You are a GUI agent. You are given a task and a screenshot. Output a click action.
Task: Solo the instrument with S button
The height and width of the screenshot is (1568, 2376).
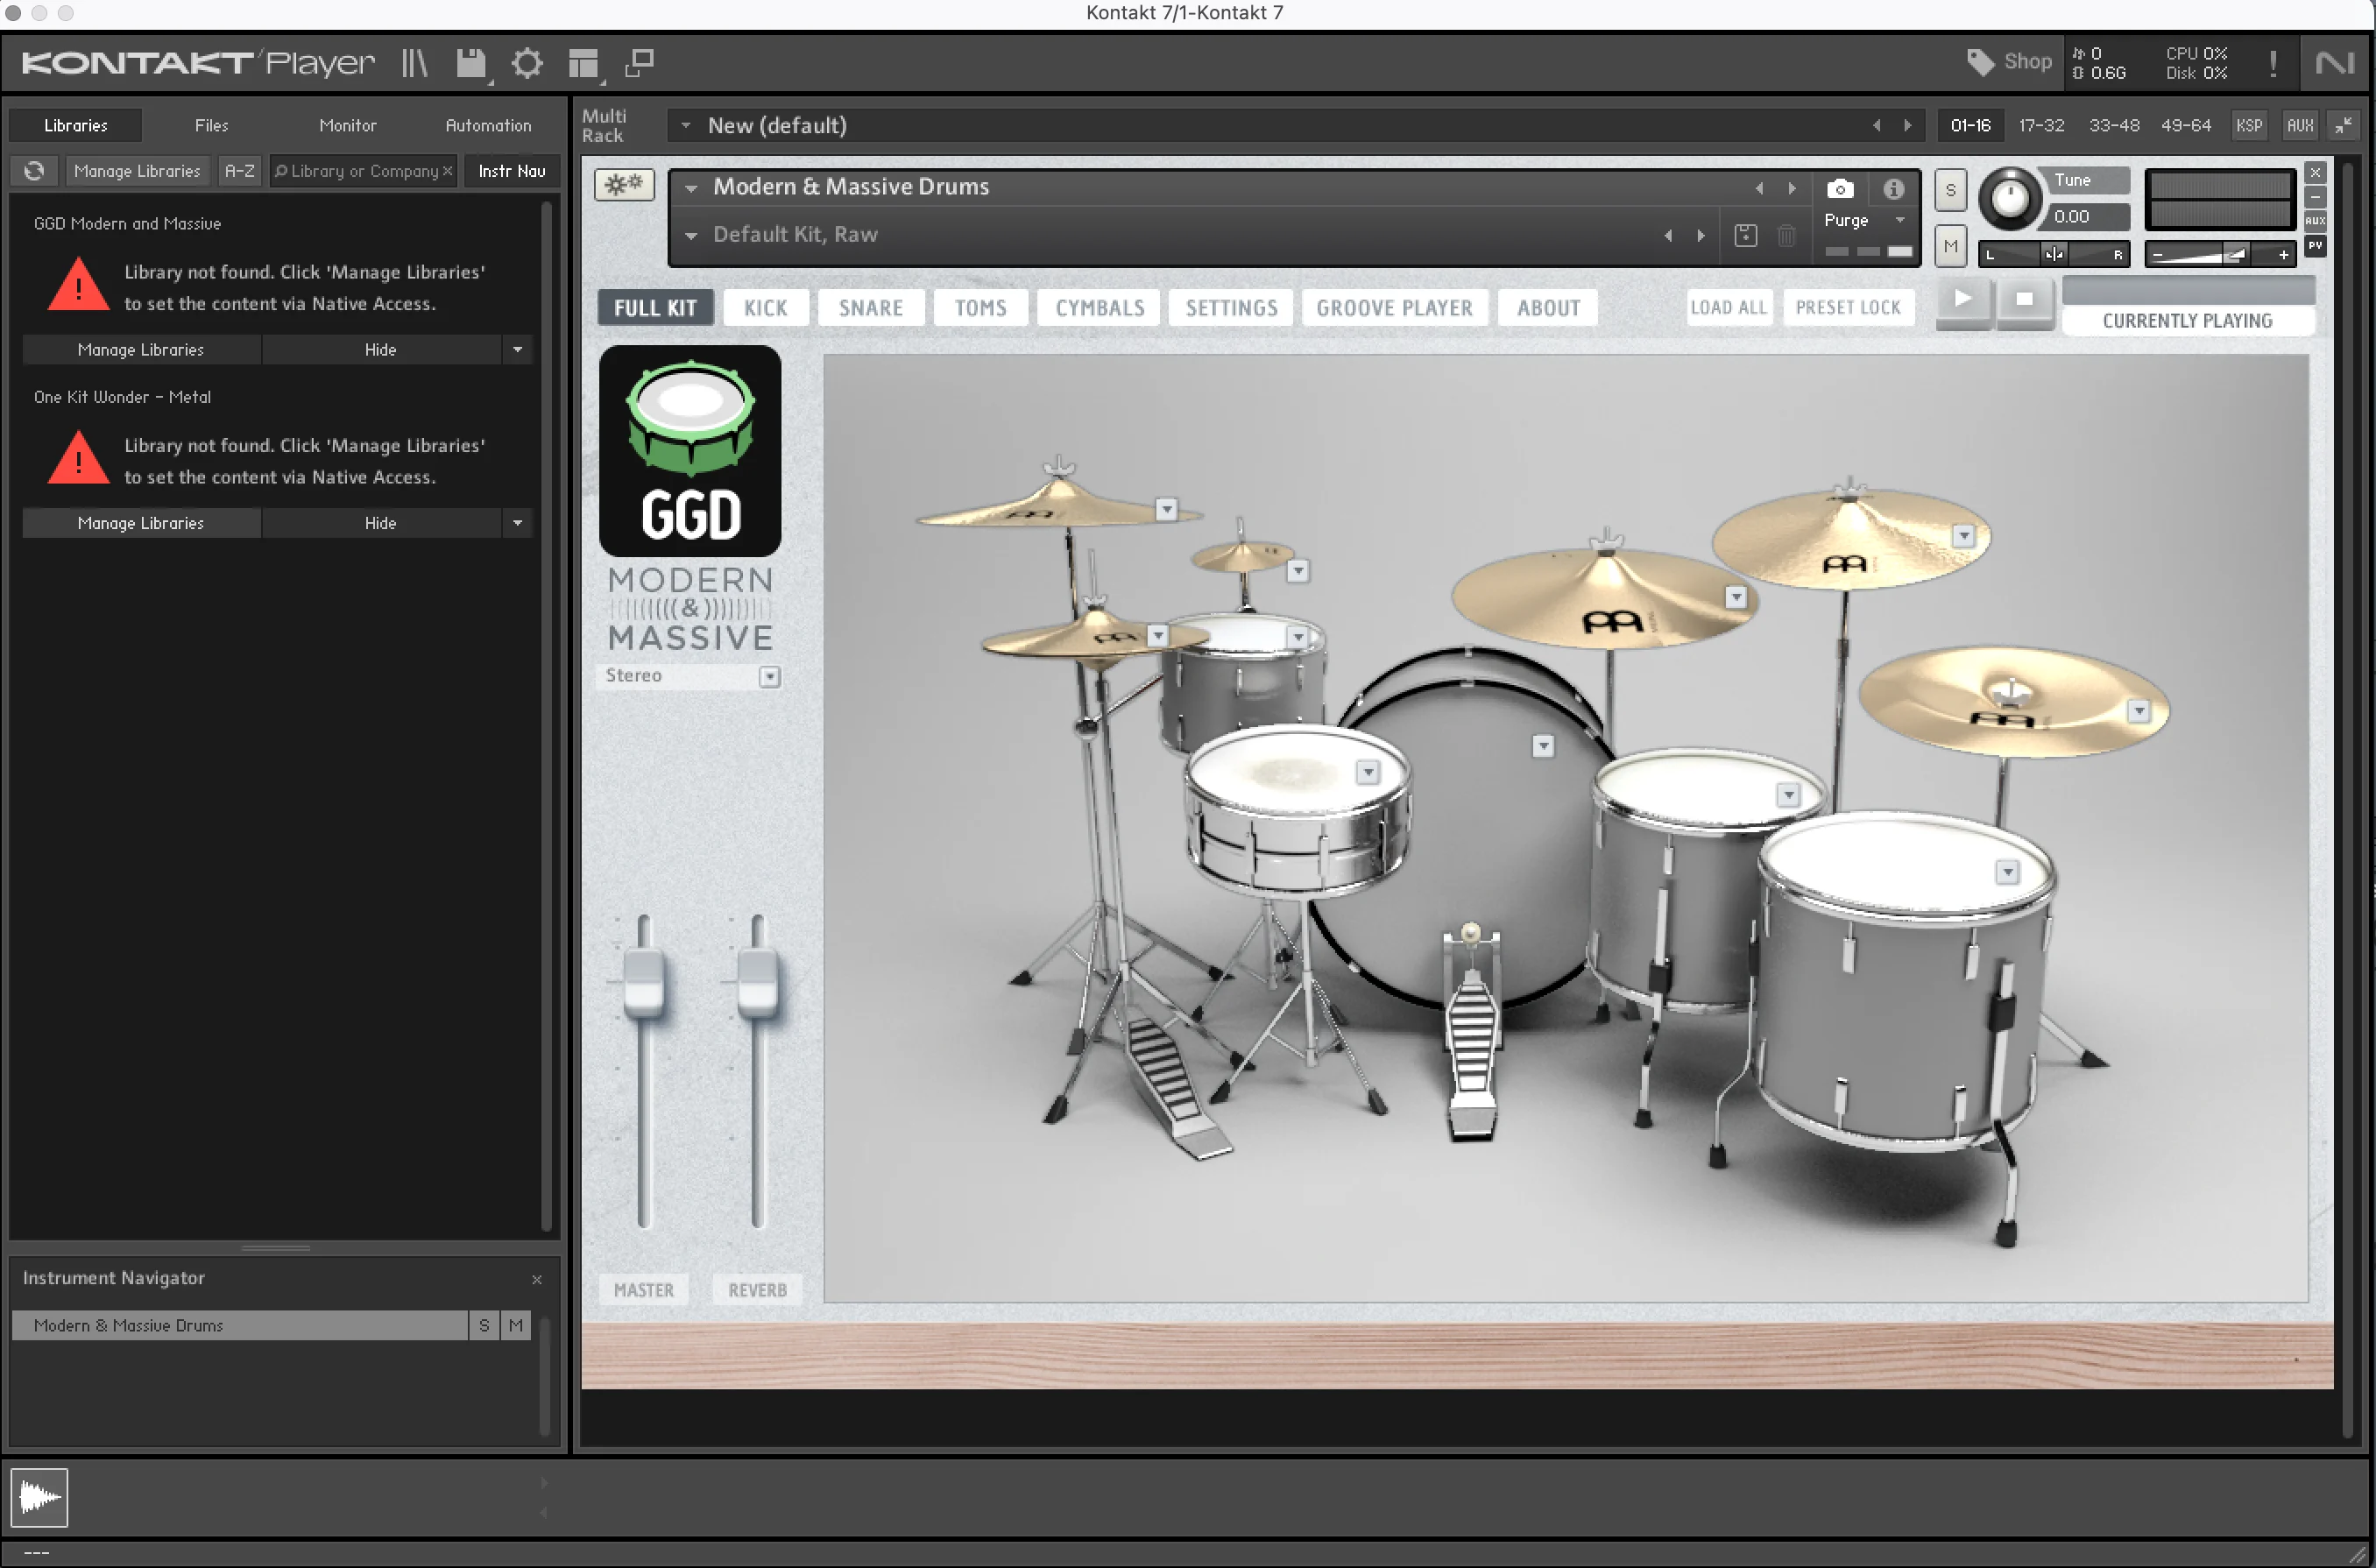coord(1950,190)
